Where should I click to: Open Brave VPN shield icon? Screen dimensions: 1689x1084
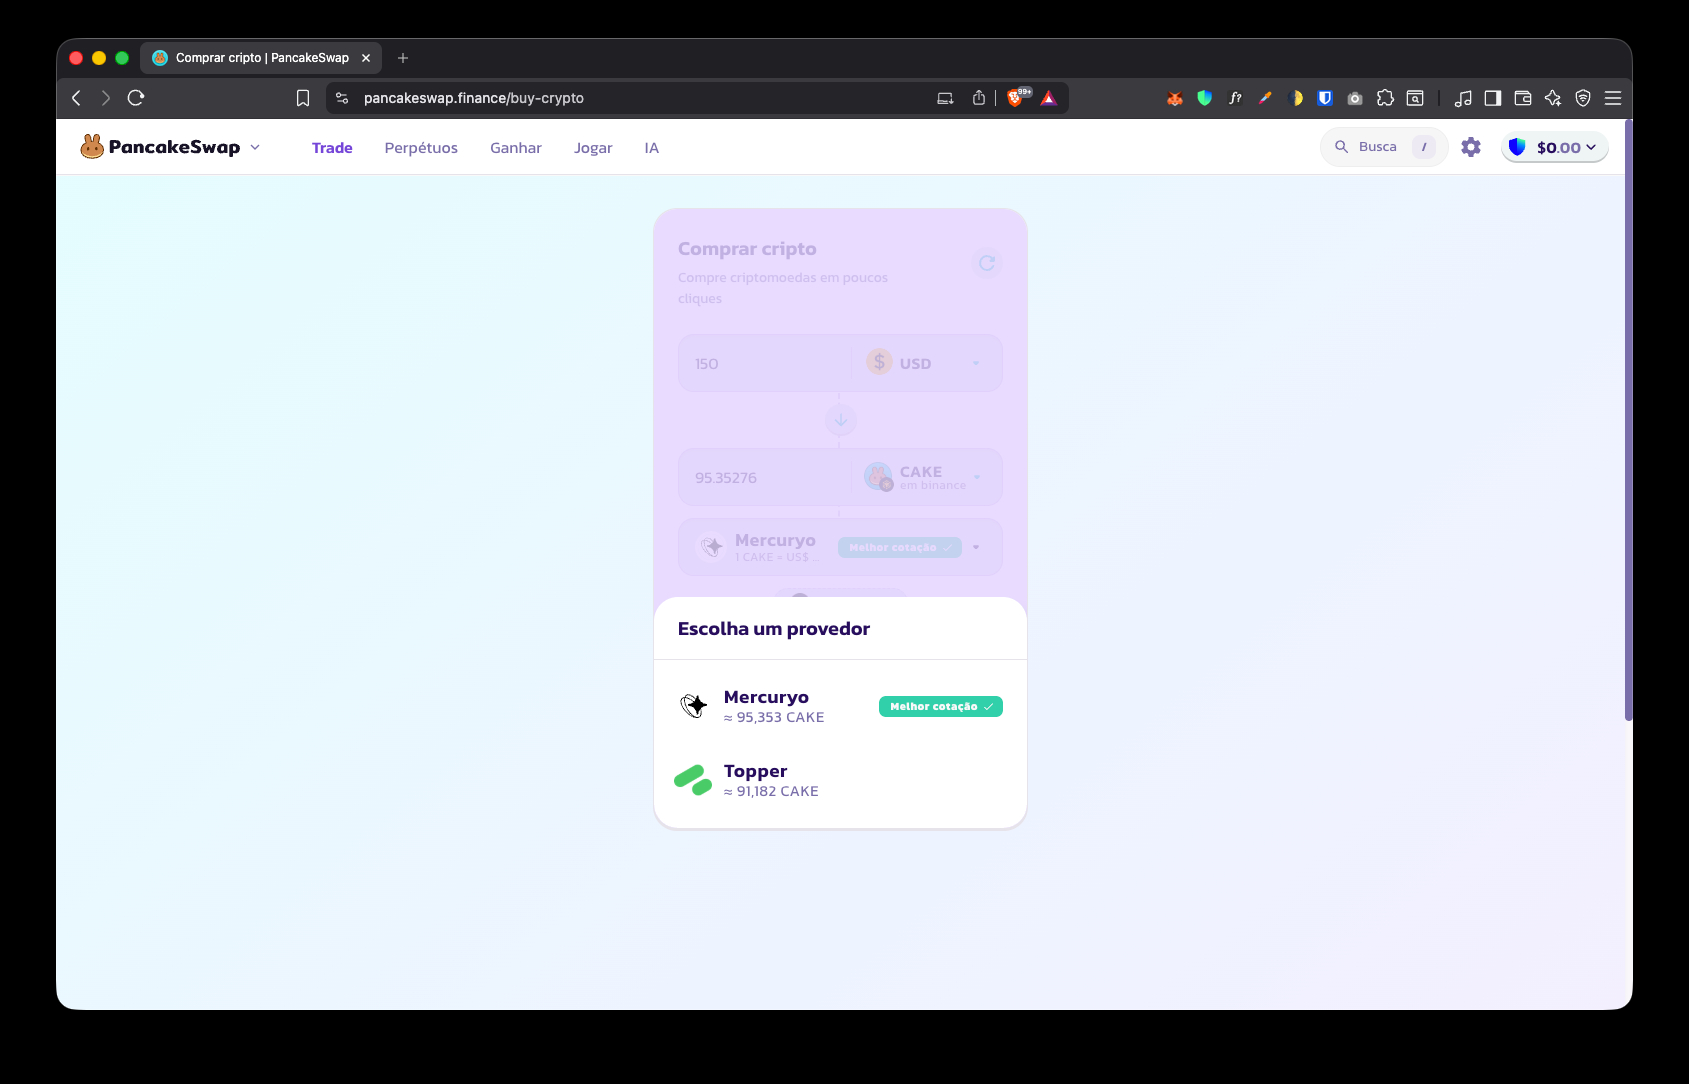pyautogui.click(x=1583, y=98)
